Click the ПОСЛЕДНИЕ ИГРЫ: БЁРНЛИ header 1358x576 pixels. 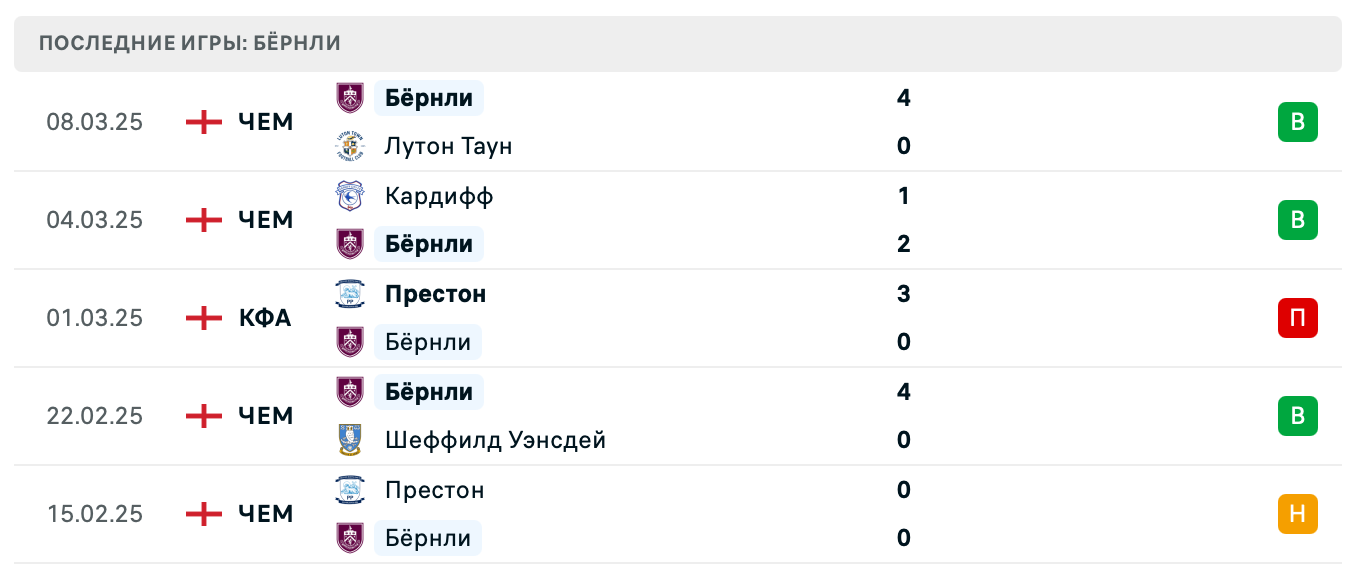[188, 43]
